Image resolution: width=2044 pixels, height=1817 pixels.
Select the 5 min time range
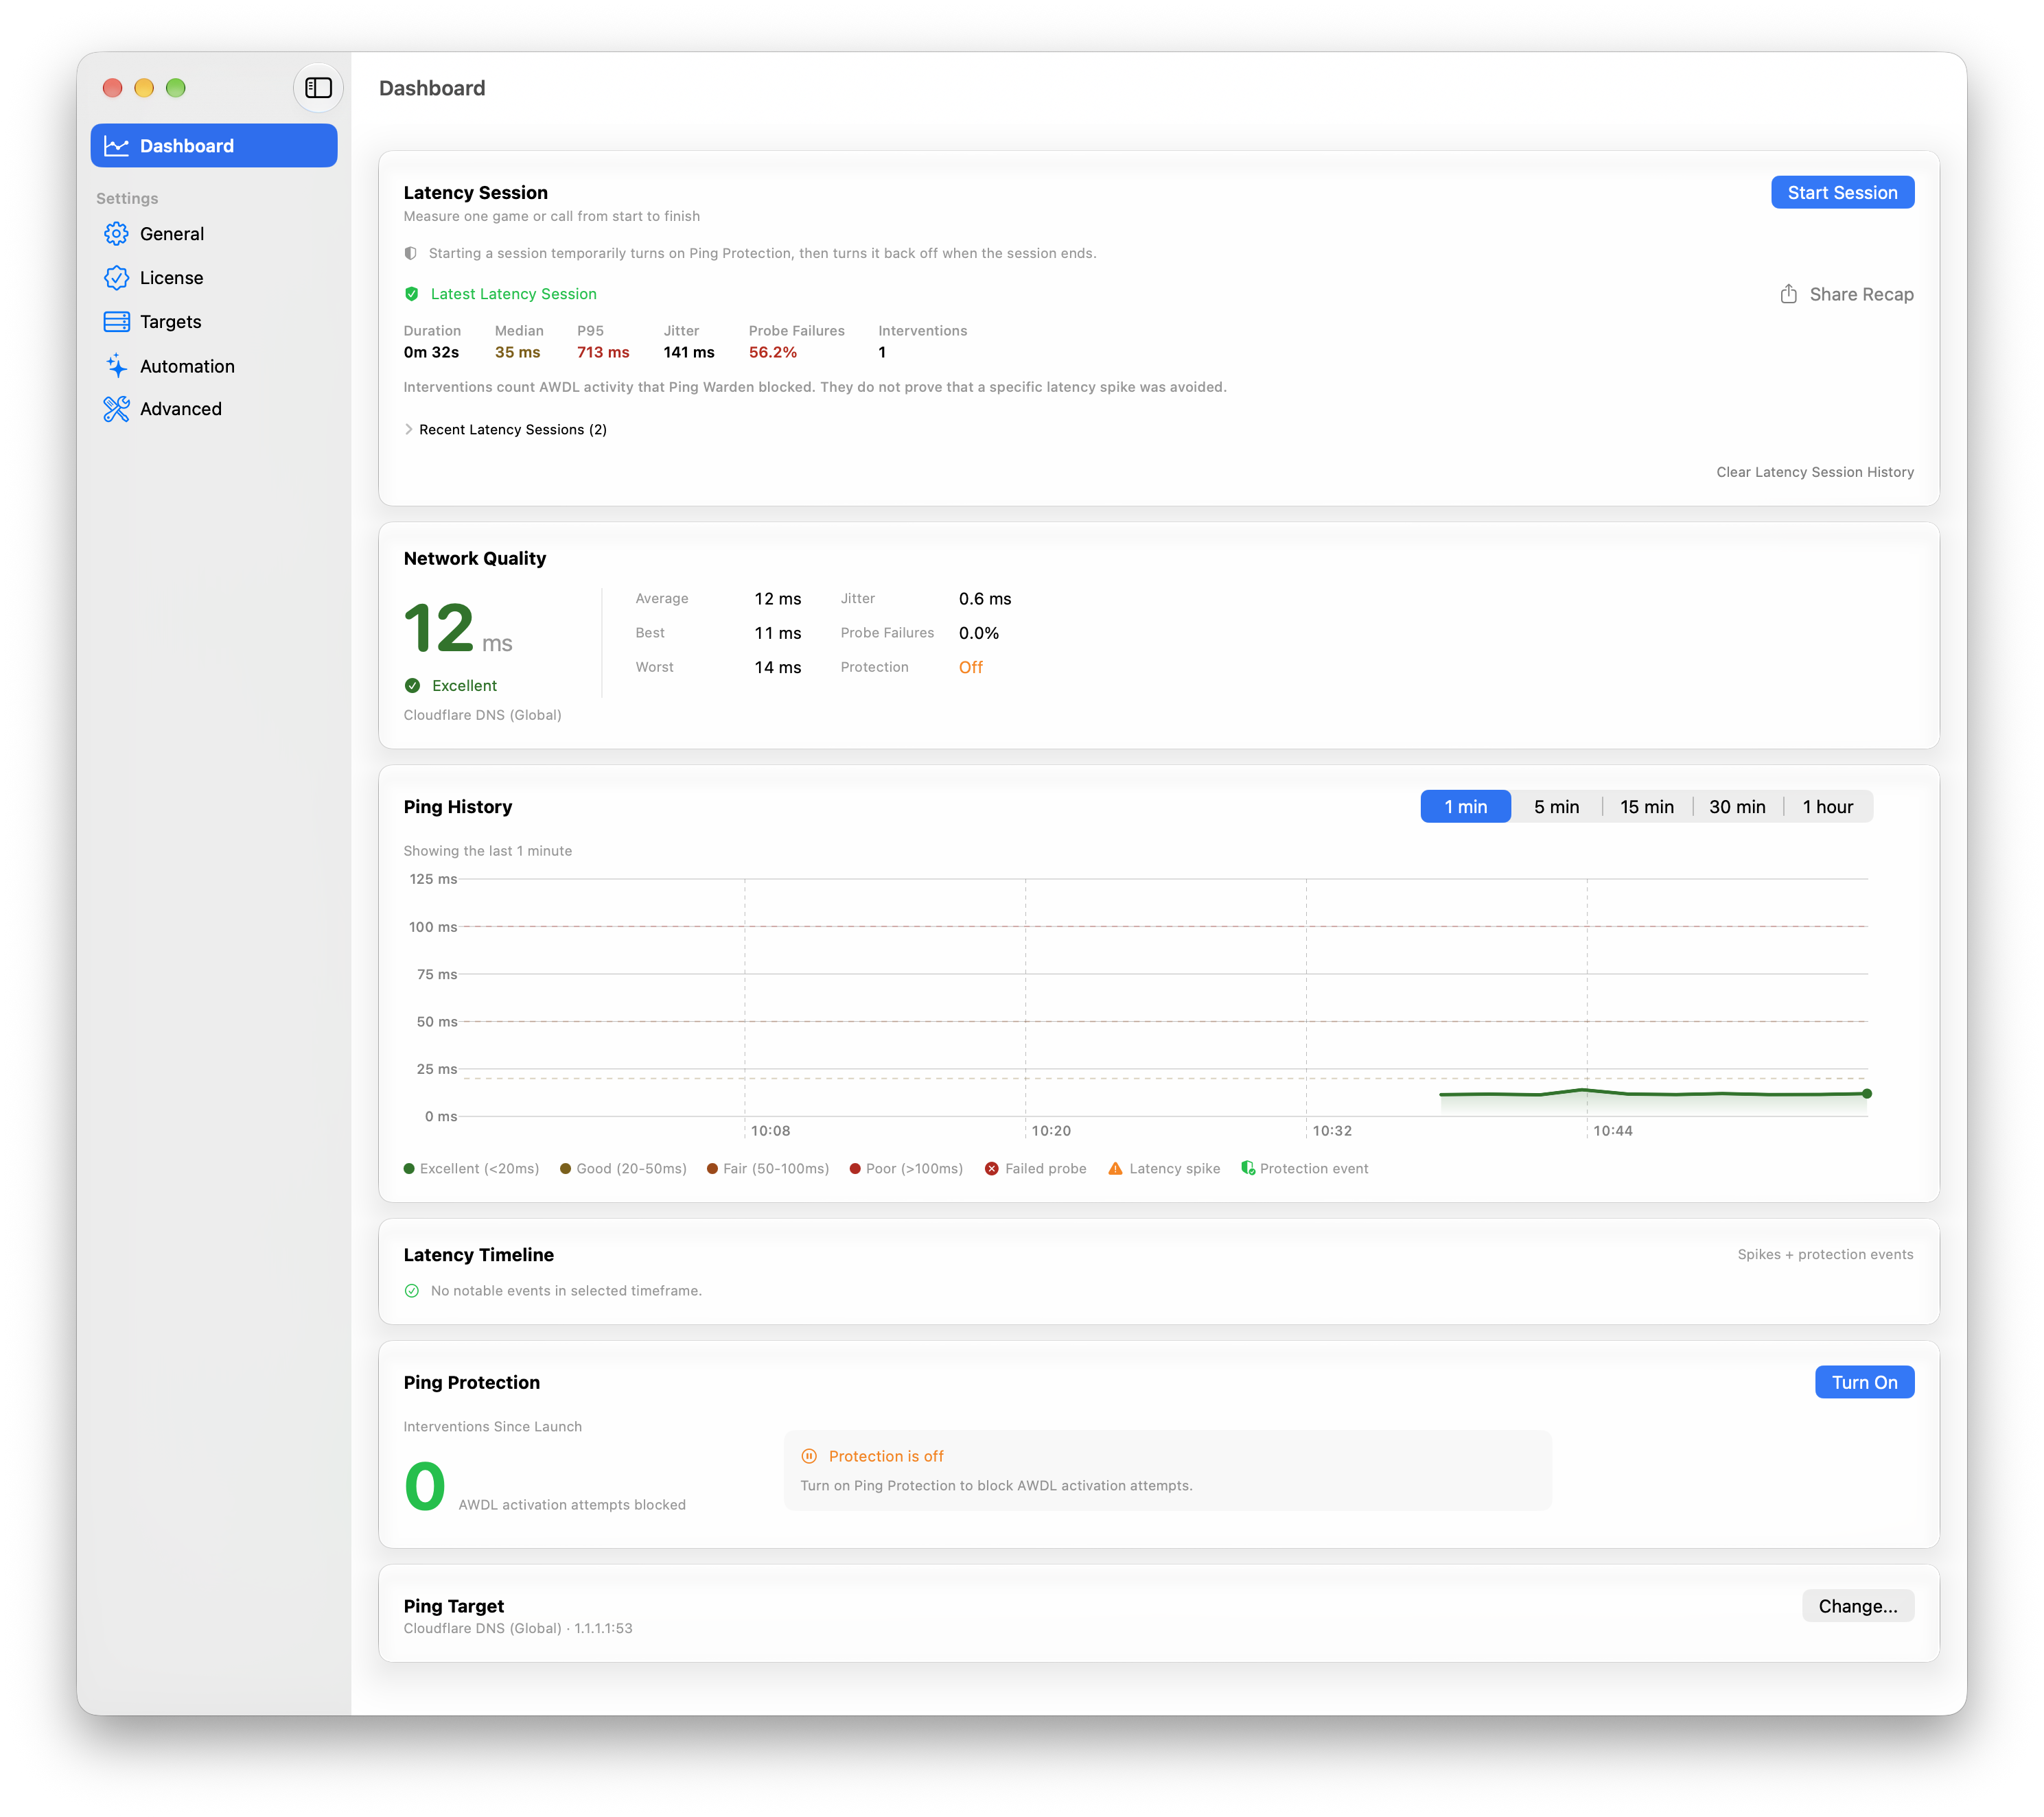(1556, 807)
